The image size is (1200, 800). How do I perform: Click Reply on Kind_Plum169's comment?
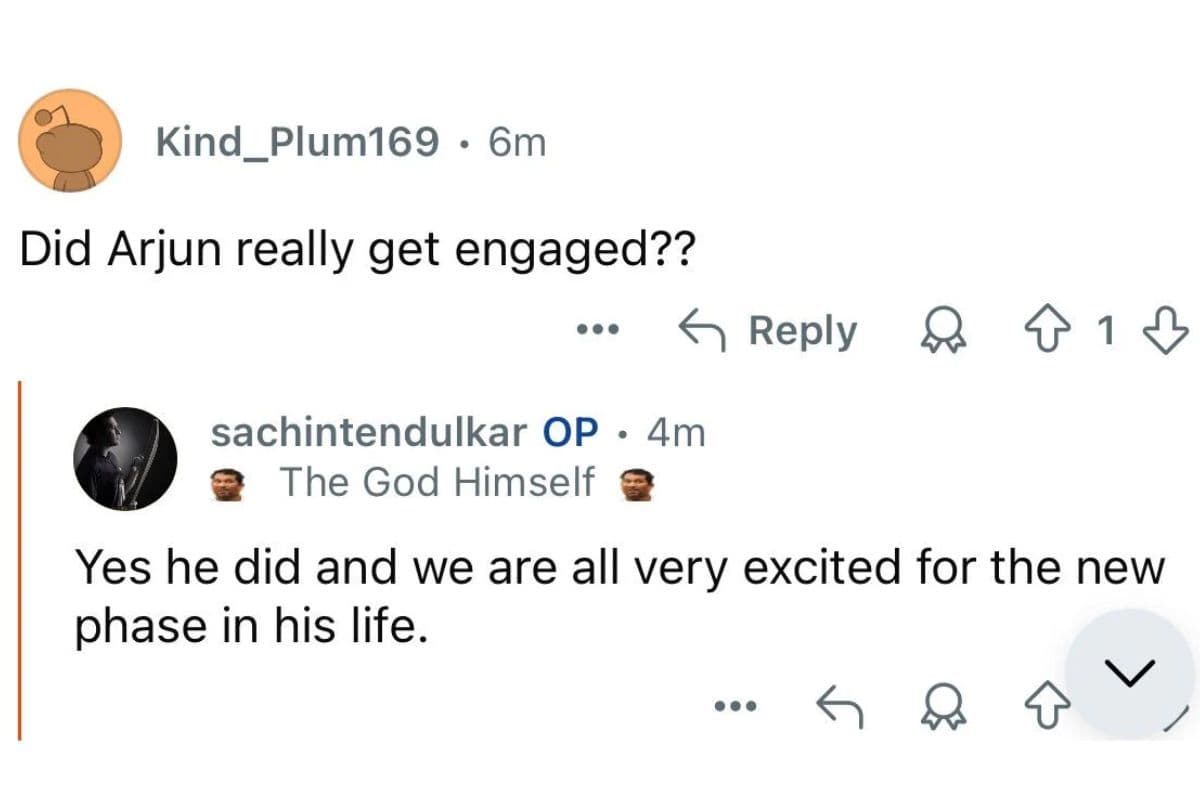(x=768, y=331)
